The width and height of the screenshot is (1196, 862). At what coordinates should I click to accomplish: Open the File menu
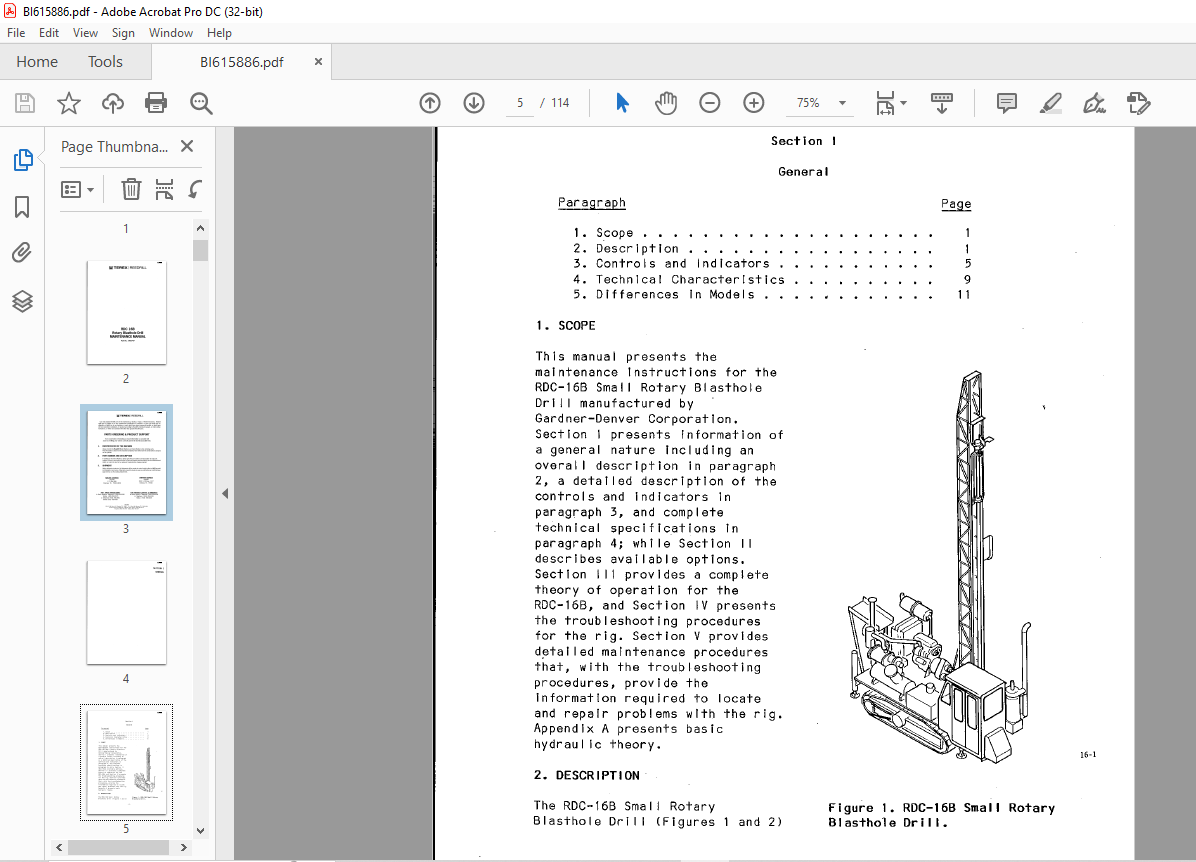click(x=16, y=33)
